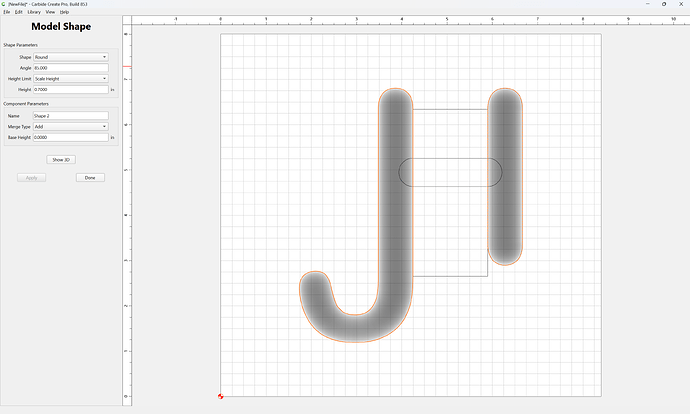
Task: Expand the Height Limit dropdown
Action: click(71, 78)
